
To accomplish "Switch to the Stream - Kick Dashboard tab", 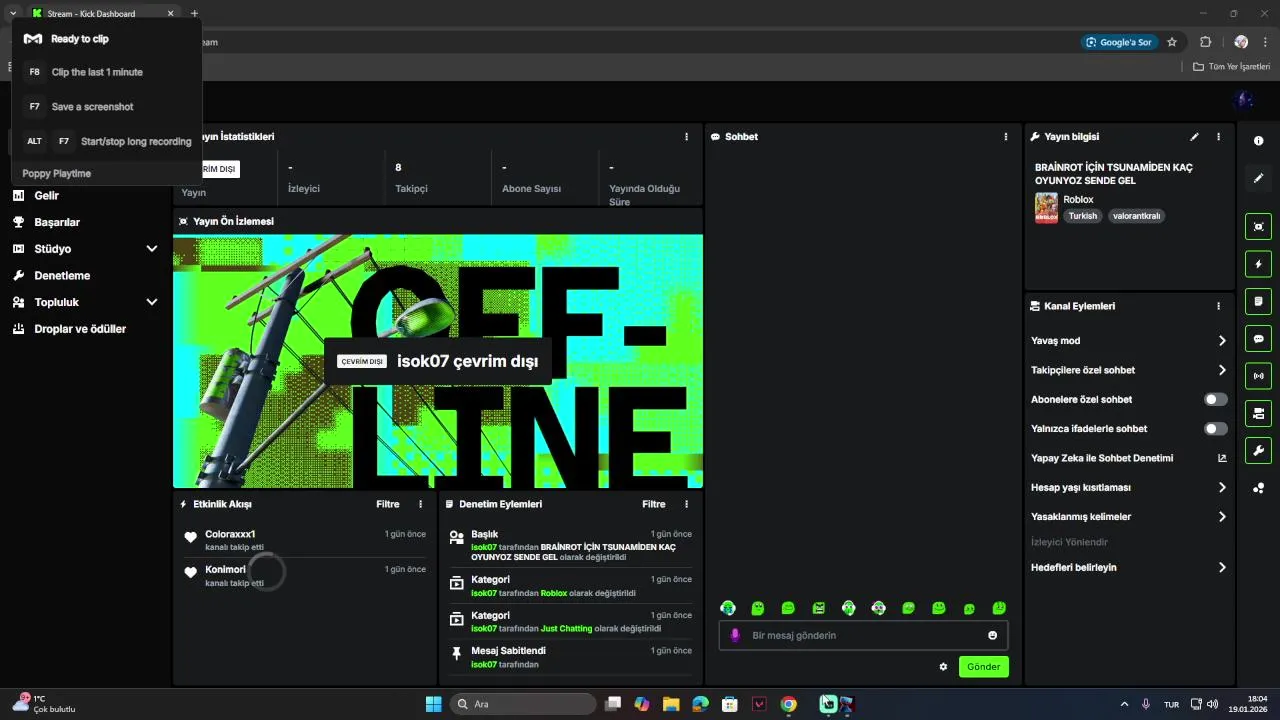I will coord(104,14).
